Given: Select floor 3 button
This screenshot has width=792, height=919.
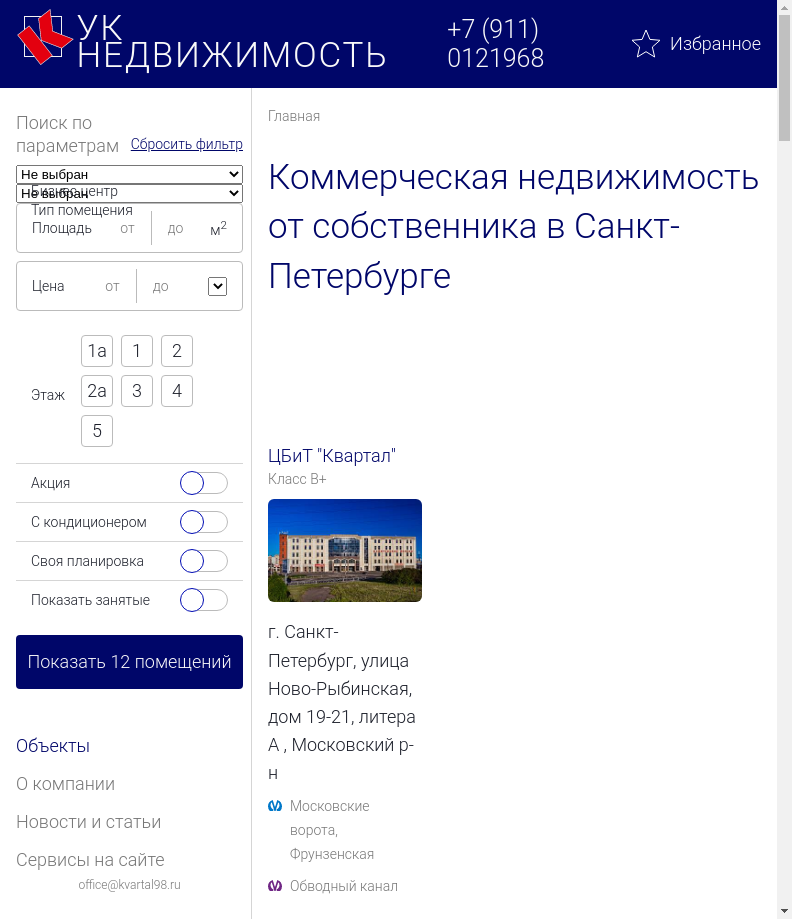Looking at the screenshot, I should point(137,391).
